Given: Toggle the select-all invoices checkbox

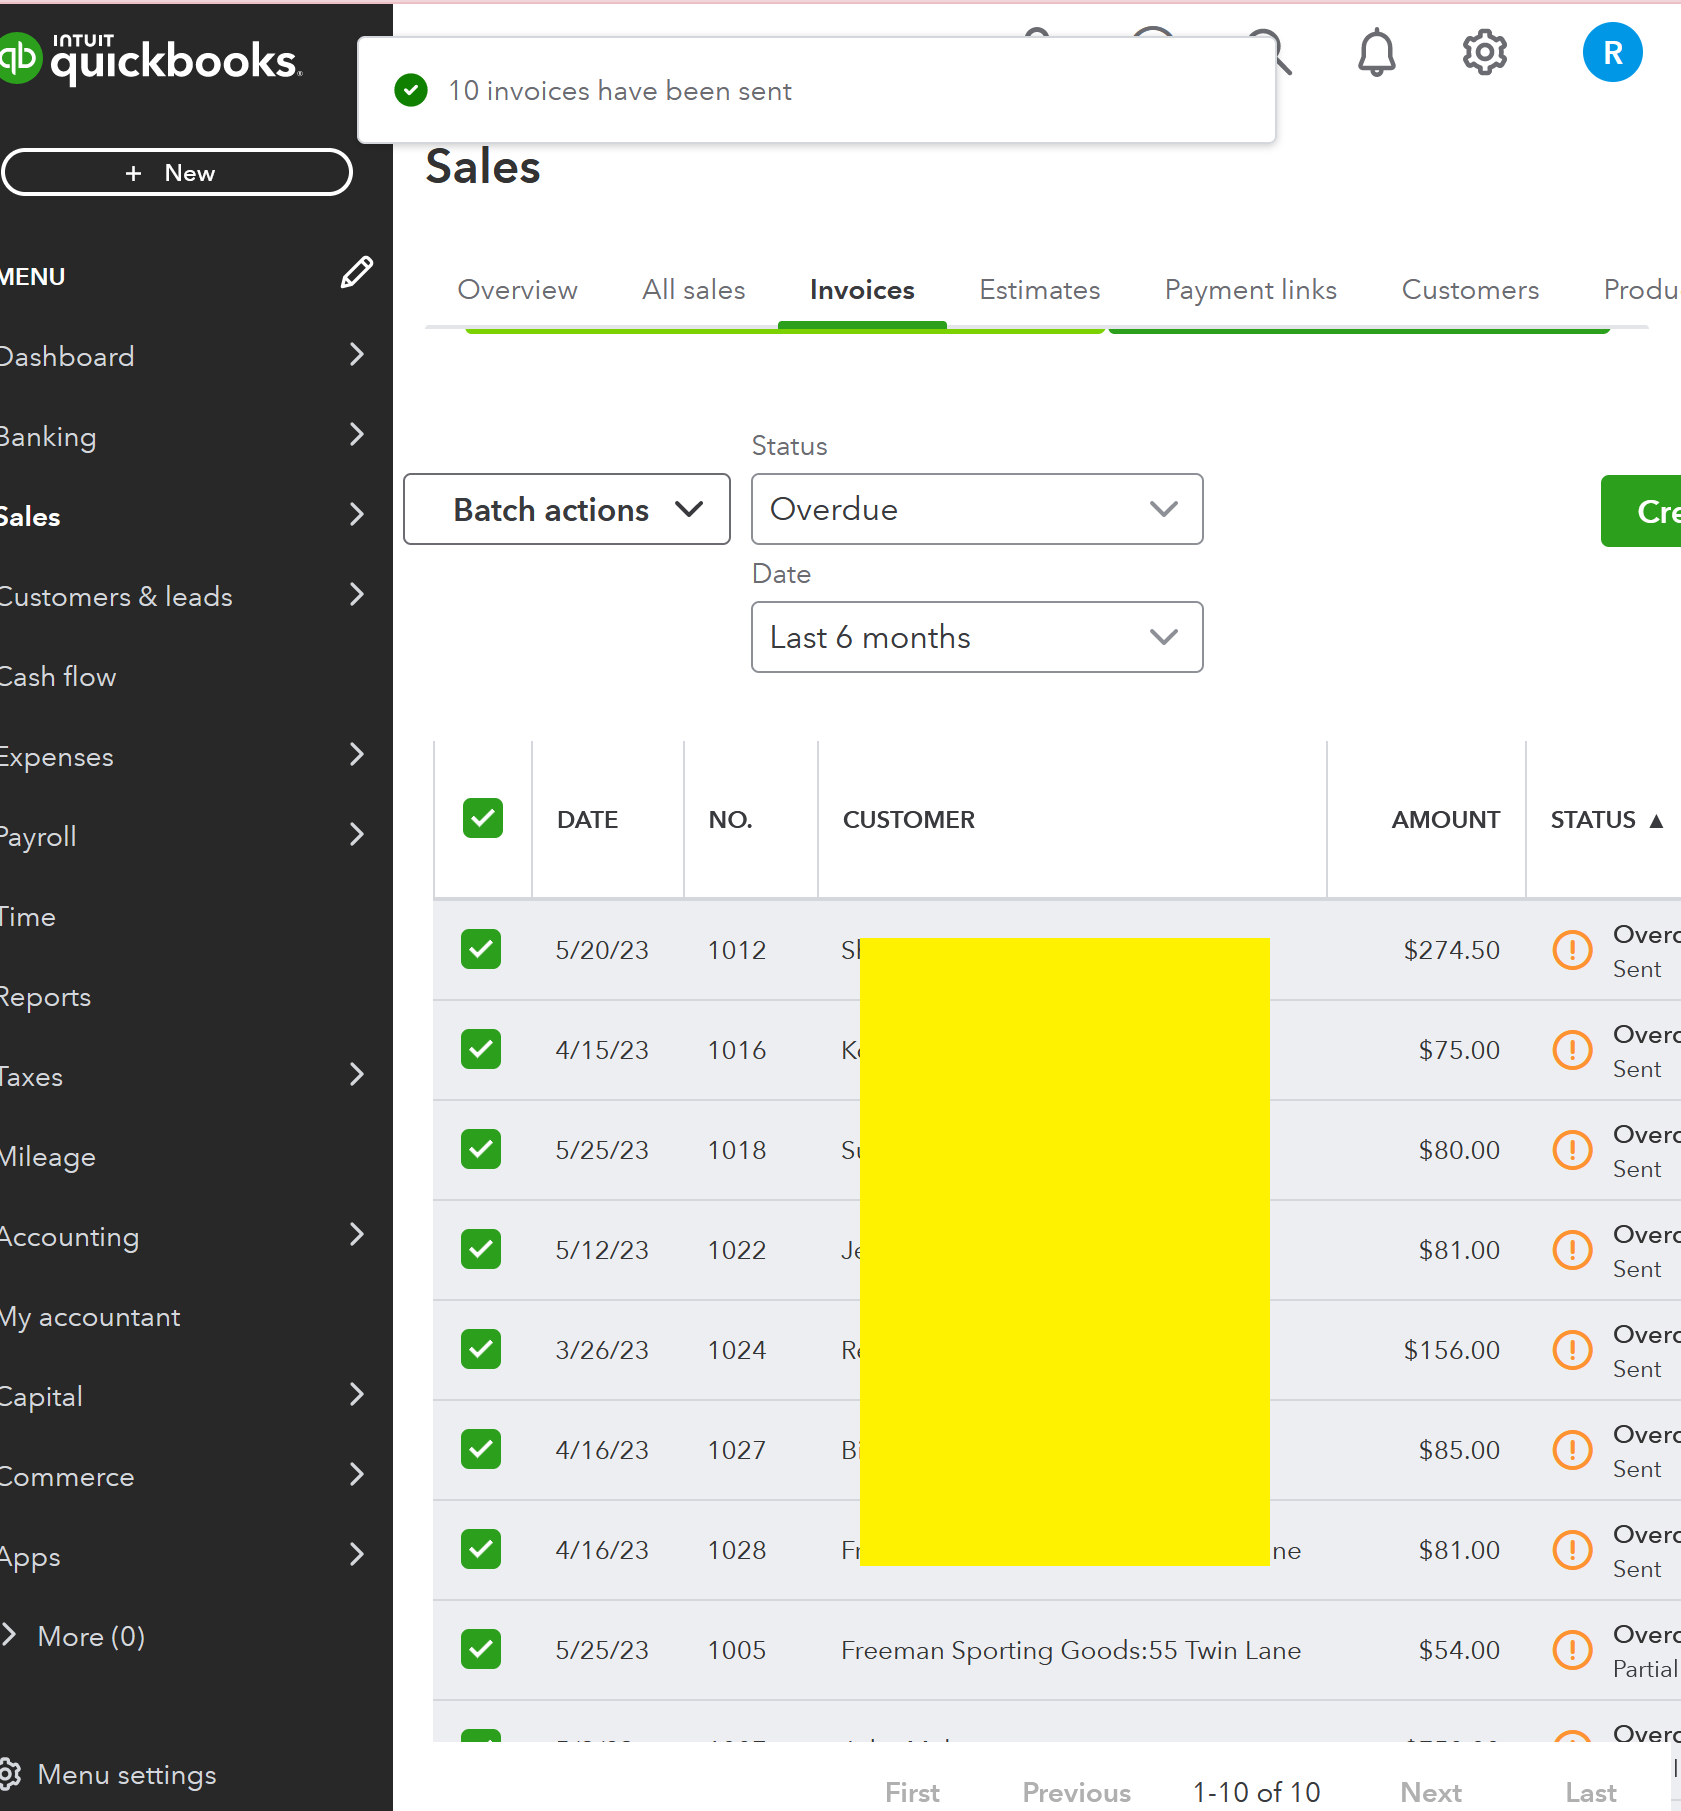Looking at the screenshot, I should click(x=483, y=818).
